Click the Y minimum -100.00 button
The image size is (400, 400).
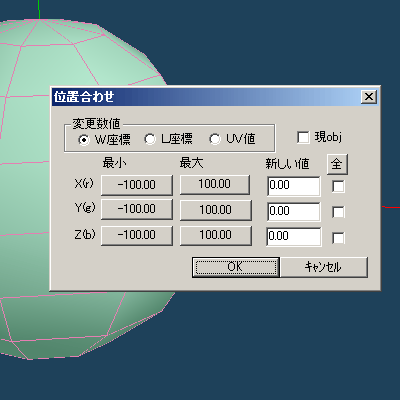click(137, 209)
